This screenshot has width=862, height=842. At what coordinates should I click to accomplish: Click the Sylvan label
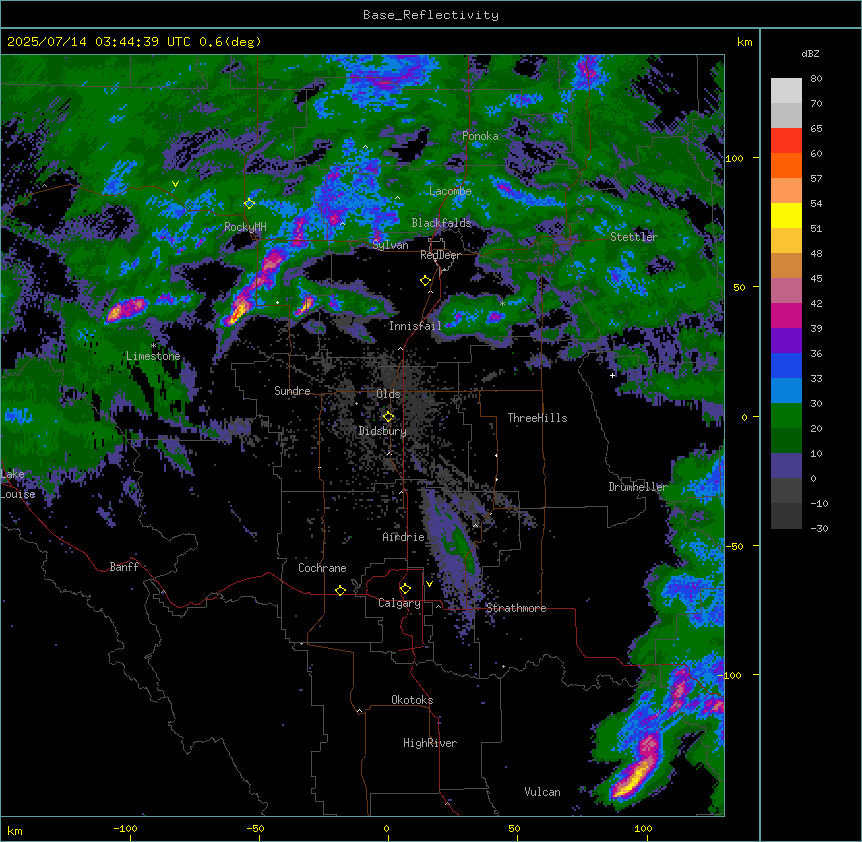pyautogui.click(x=390, y=245)
